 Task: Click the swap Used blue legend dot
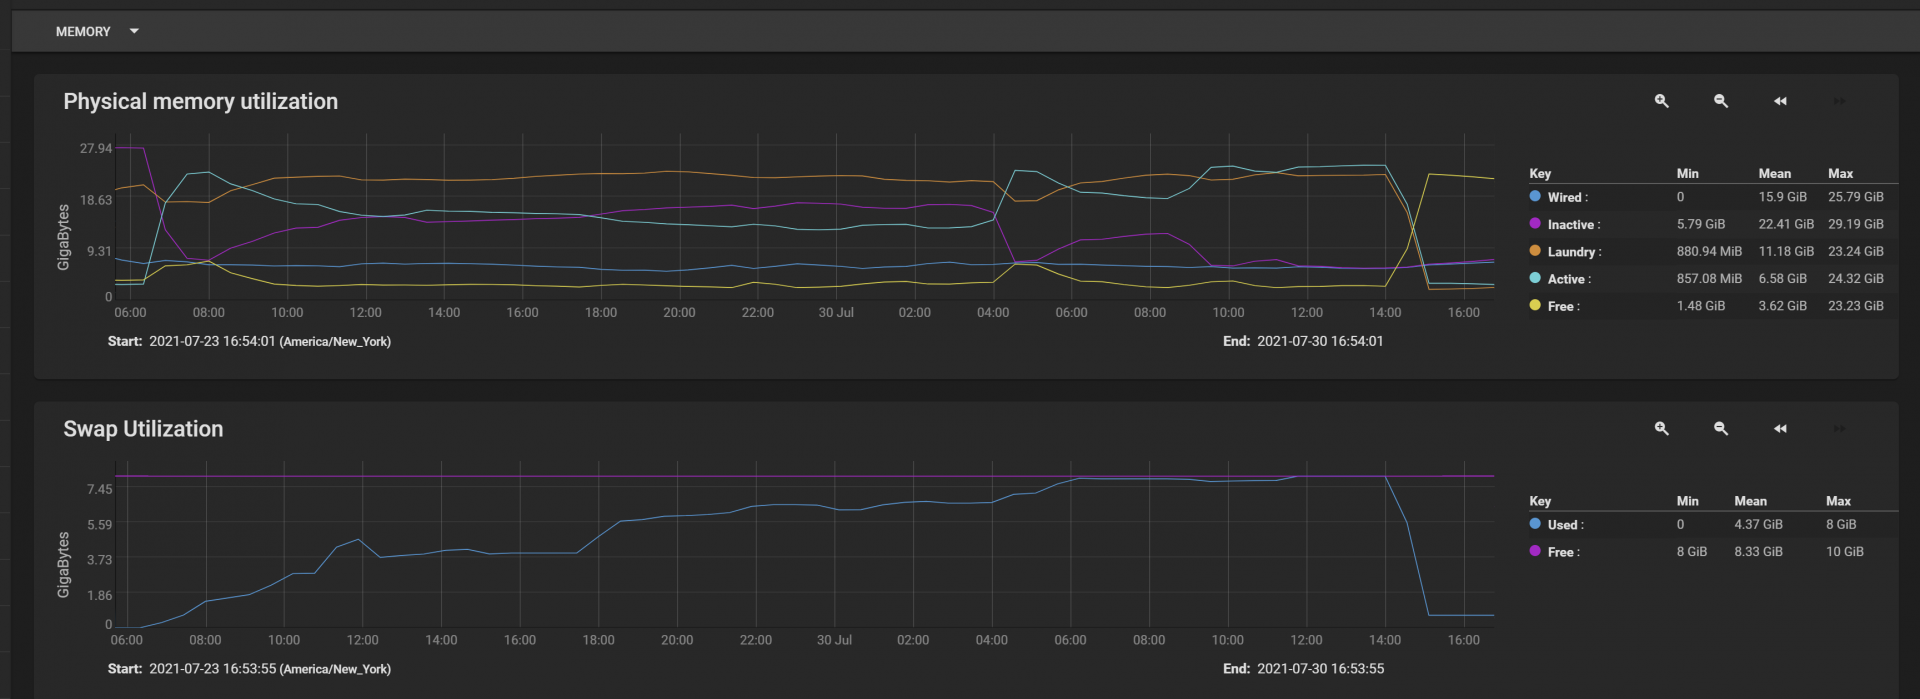click(x=1535, y=523)
